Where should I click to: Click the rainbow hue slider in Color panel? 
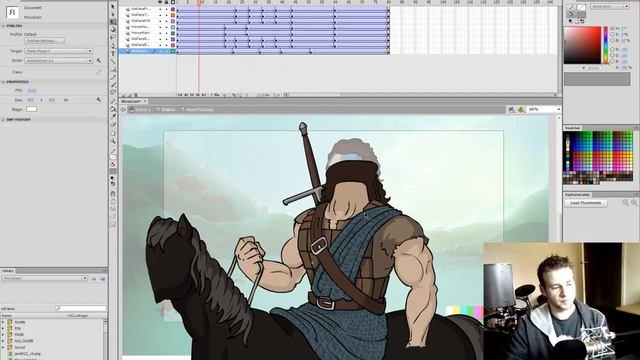(606, 45)
